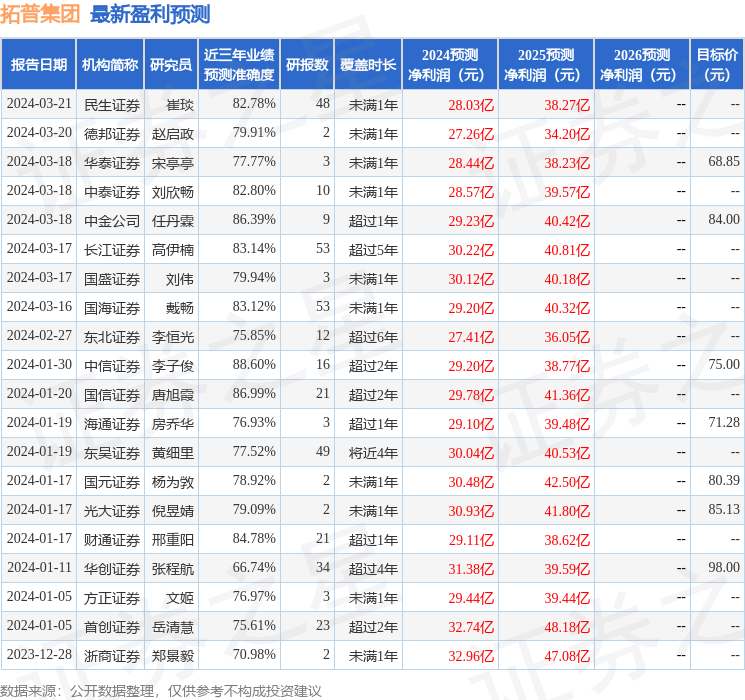Click the date 2024-03-21
The width and height of the screenshot is (745, 700).
[39, 104]
